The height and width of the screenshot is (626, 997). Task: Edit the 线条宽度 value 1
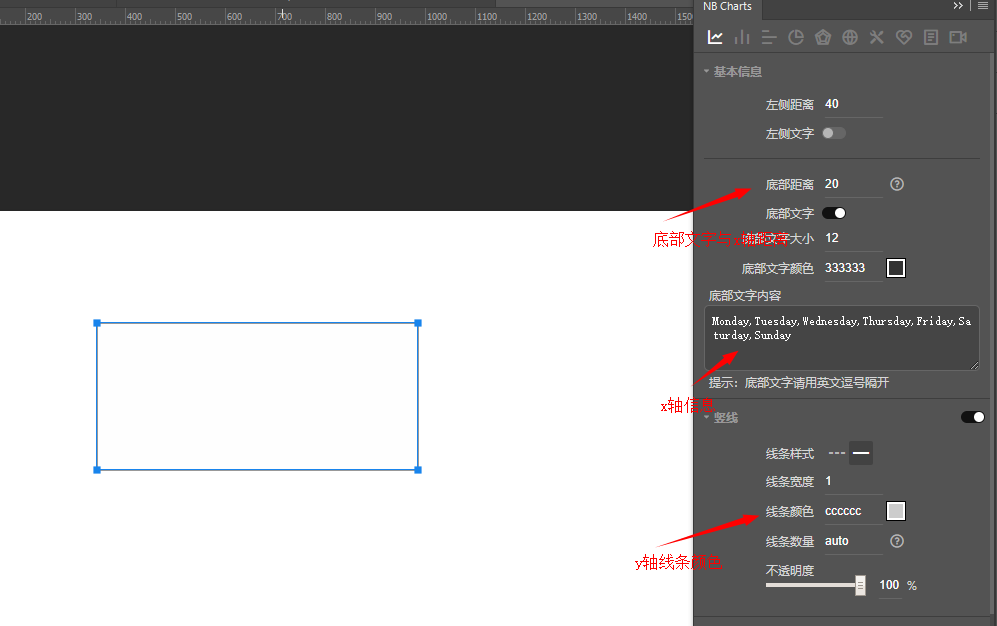853,481
